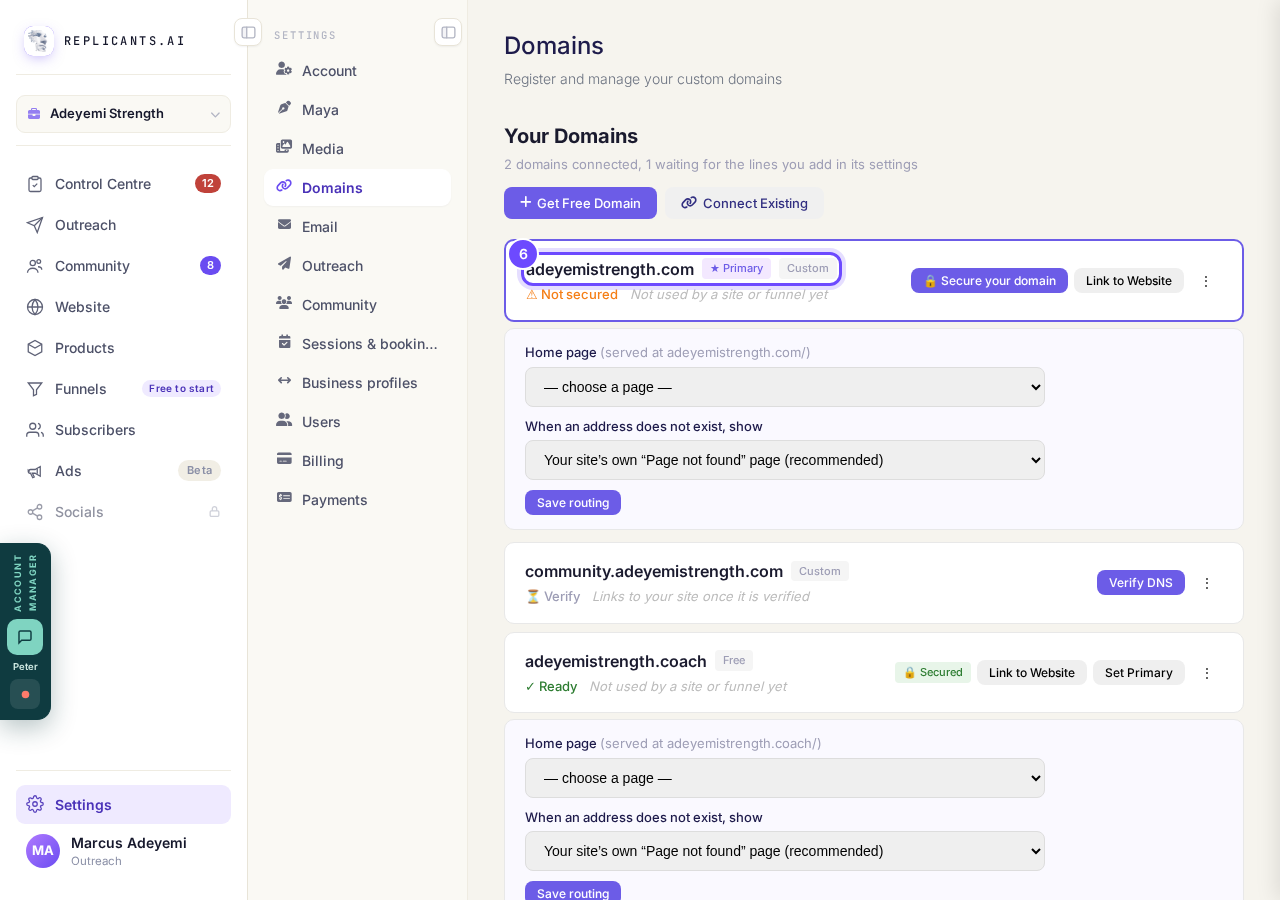This screenshot has width=1280, height=900.
Task: Open more options for adeyemistrength.coach
Action: click(1207, 673)
